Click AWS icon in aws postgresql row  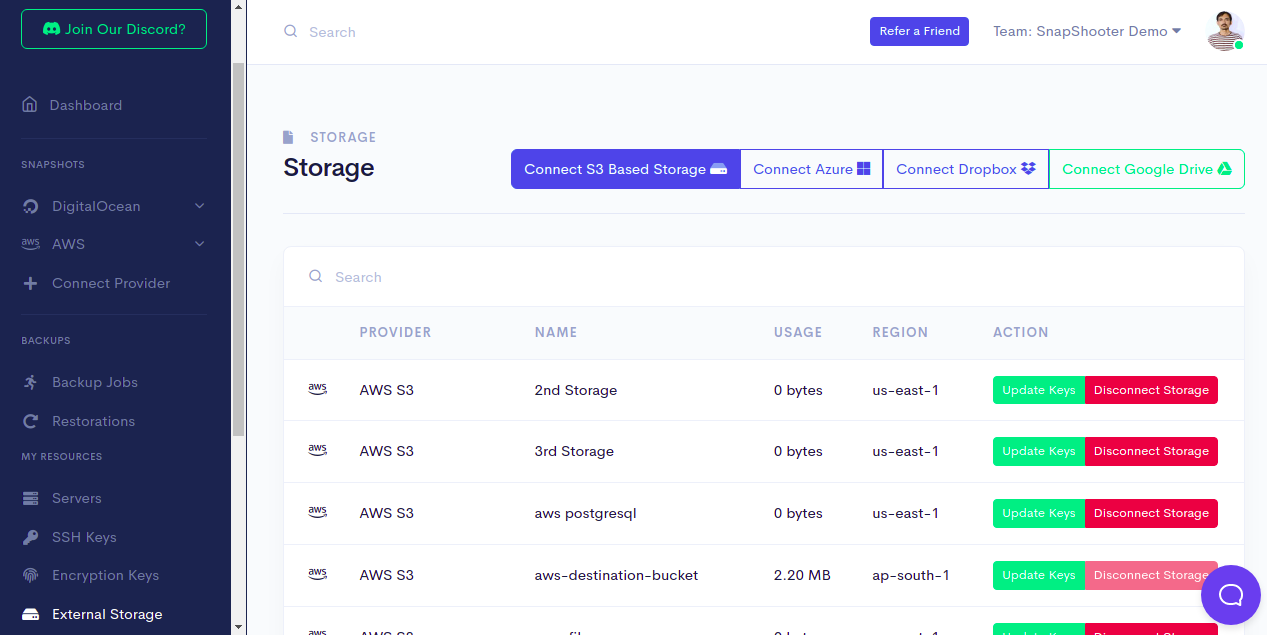coord(318,513)
